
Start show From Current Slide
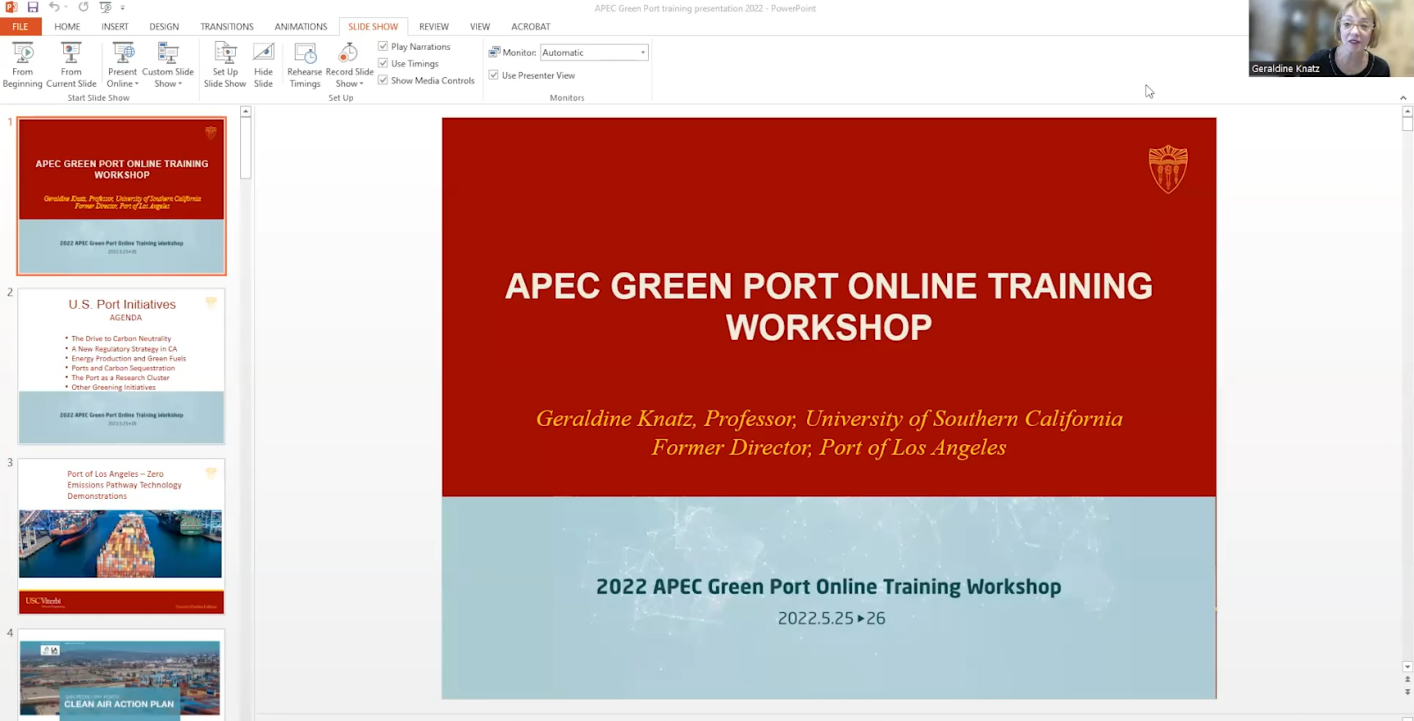point(71,65)
